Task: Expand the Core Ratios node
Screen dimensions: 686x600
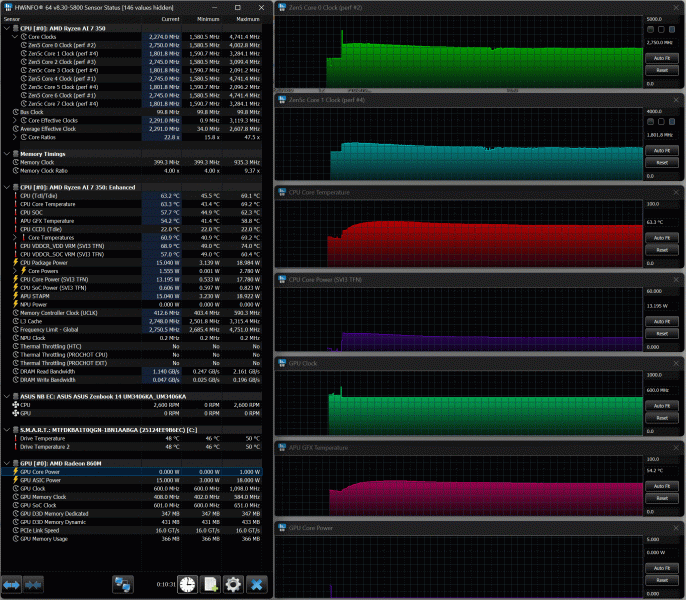Action: coord(15,137)
